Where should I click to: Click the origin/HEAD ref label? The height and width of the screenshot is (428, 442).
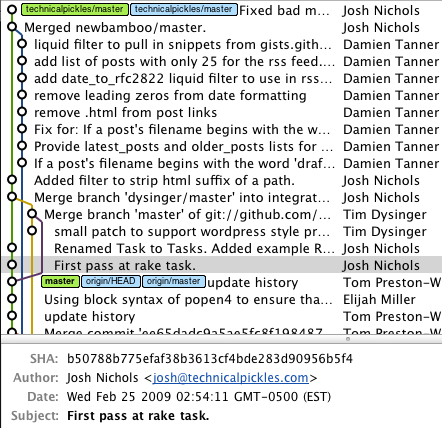(x=111, y=281)
